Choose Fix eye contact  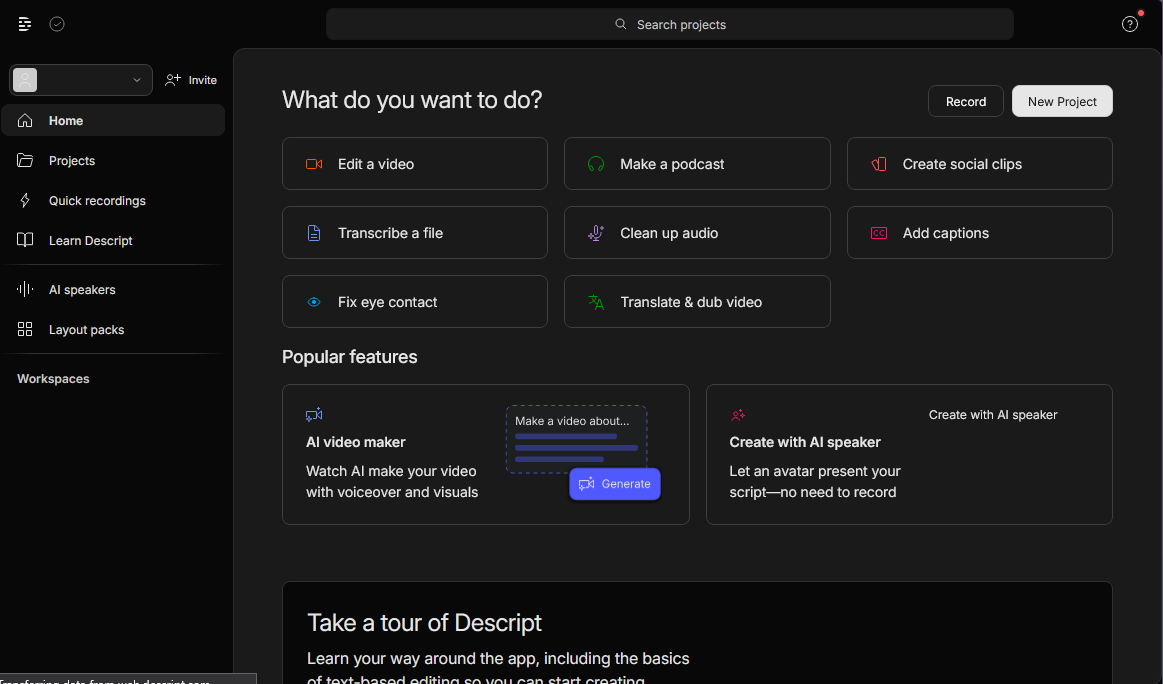[x=415, y=301]
